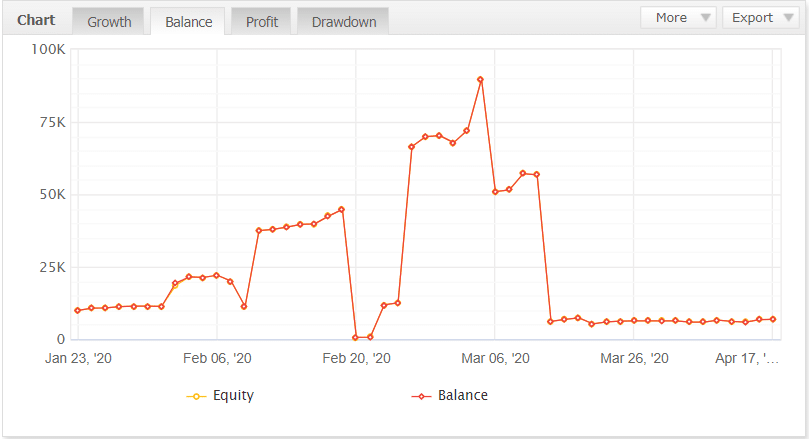Click the yellow Equity legend marker

[x=197, y=396]
